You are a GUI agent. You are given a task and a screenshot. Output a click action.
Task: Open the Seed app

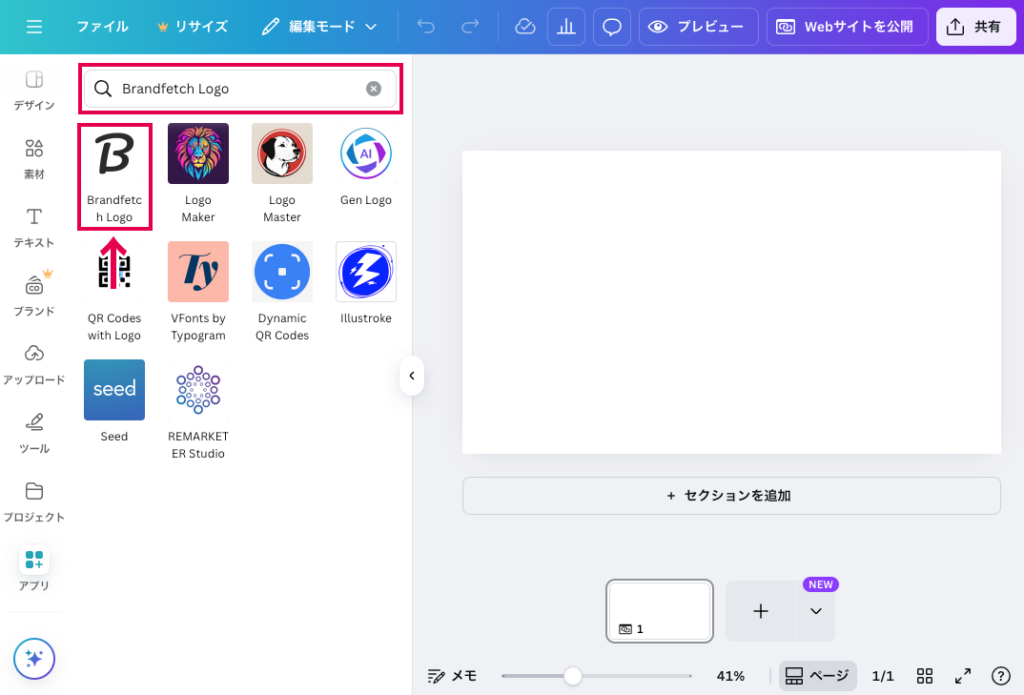point(114,401)
